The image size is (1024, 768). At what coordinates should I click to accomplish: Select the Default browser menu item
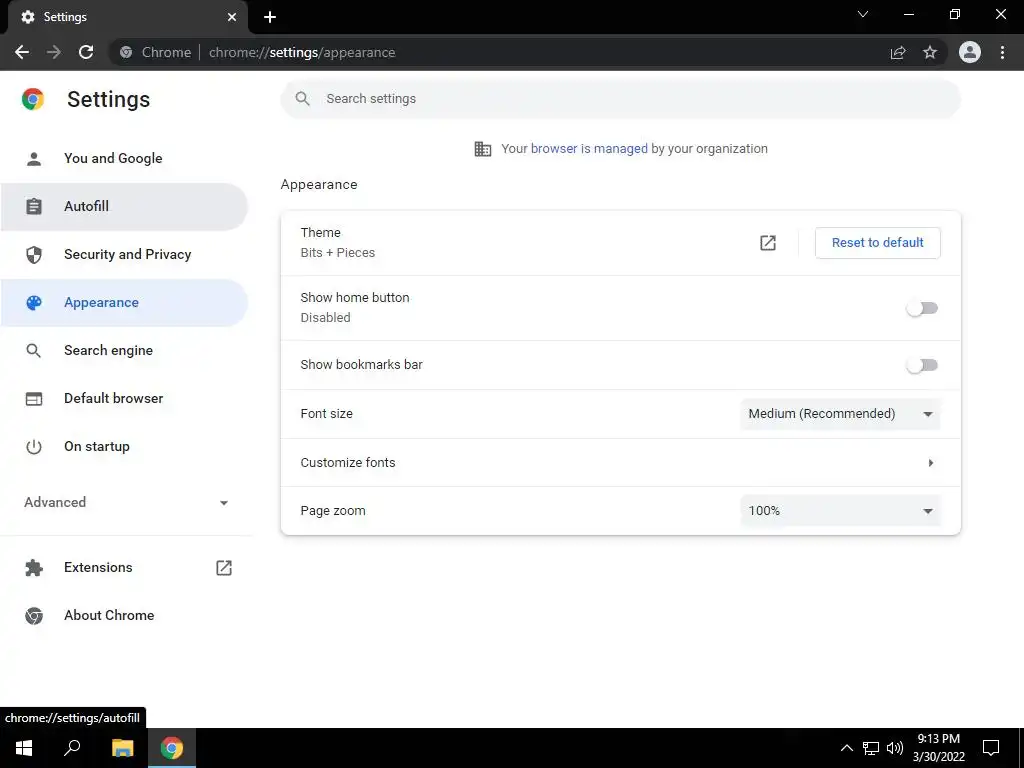[x=124, y=398]
